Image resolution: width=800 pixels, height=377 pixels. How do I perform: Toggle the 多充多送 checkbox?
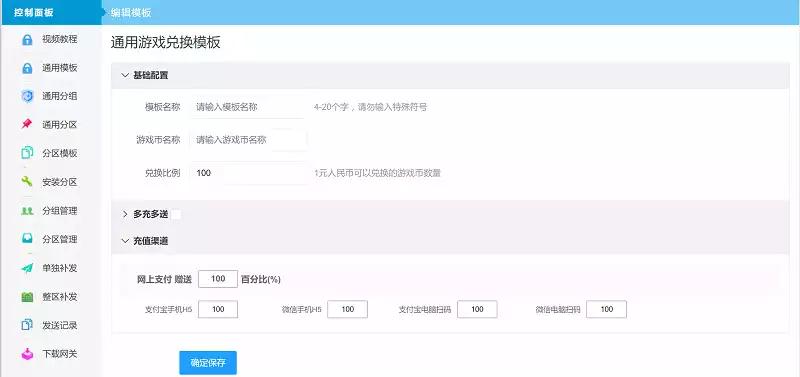click(176, 214)
